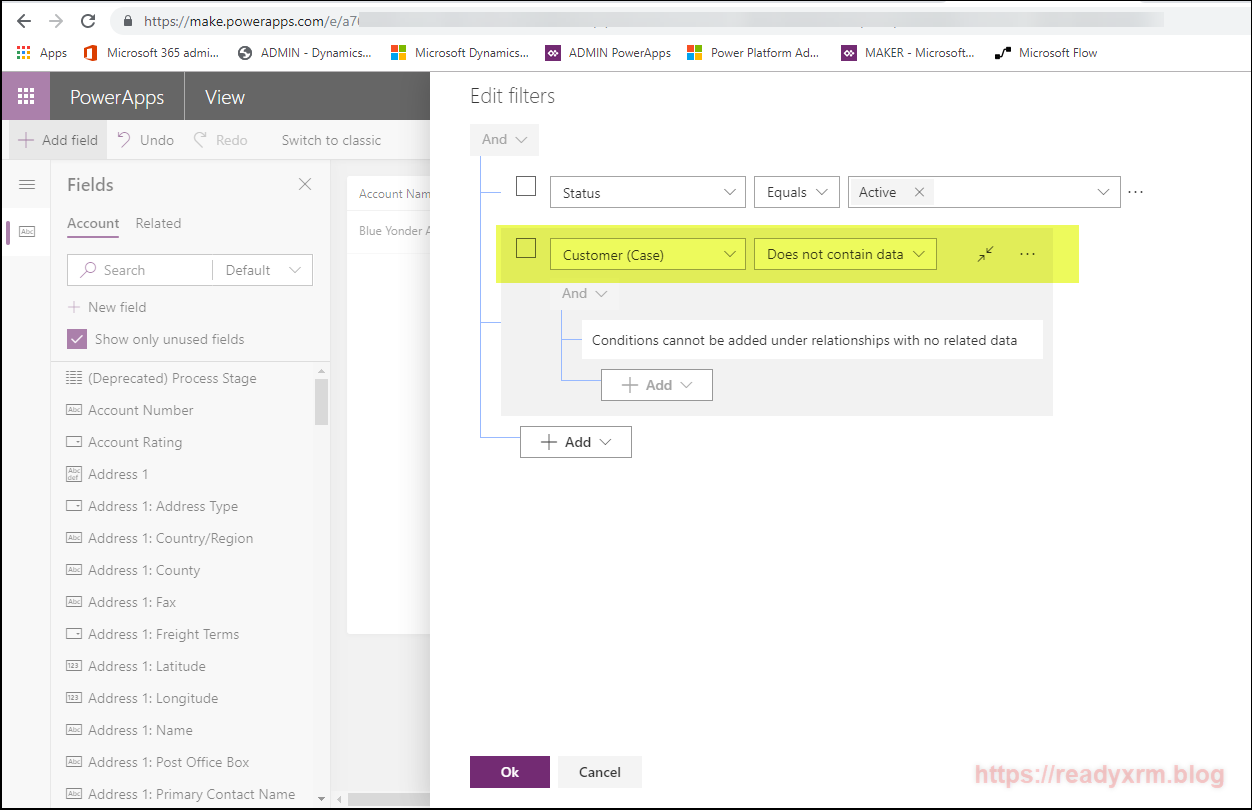Click the browser reload icon
The width and height of the screenshot is (1252, 810).
(88, 20)
